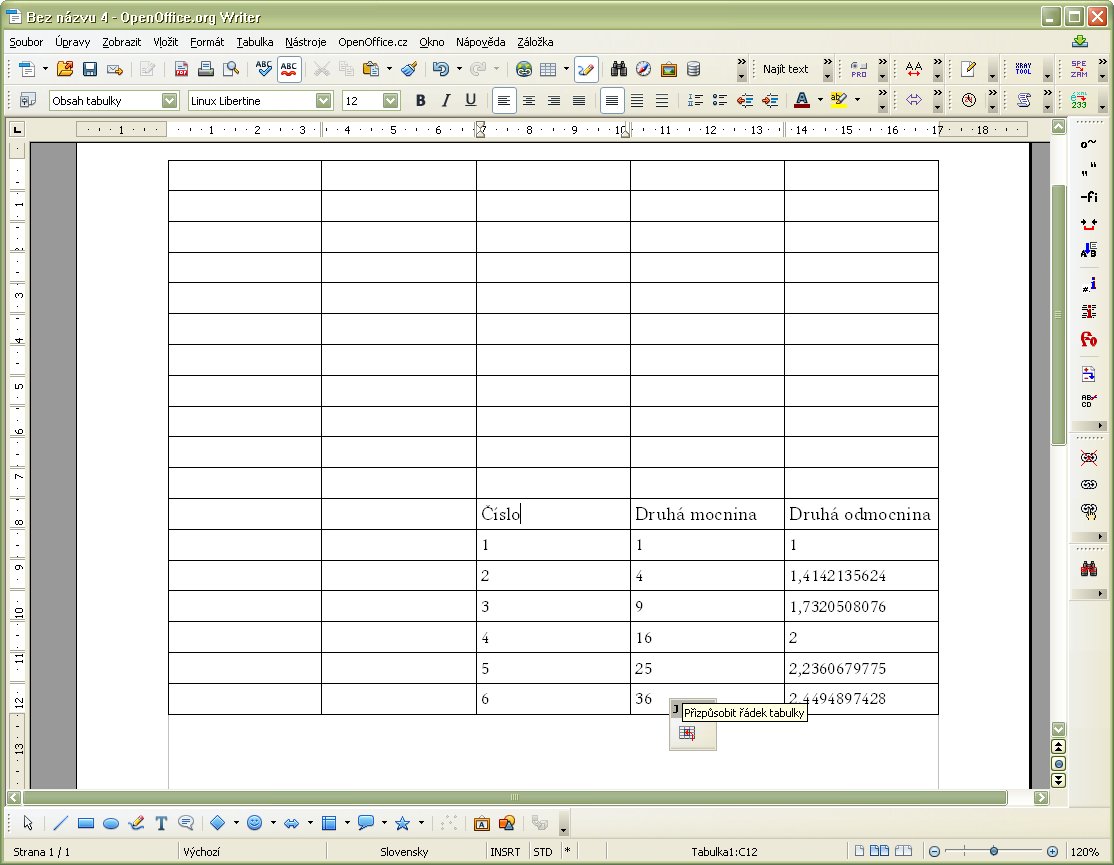The image size is (1114, 865).
Task: Turn on bullets list
Action: pos(720,100)
